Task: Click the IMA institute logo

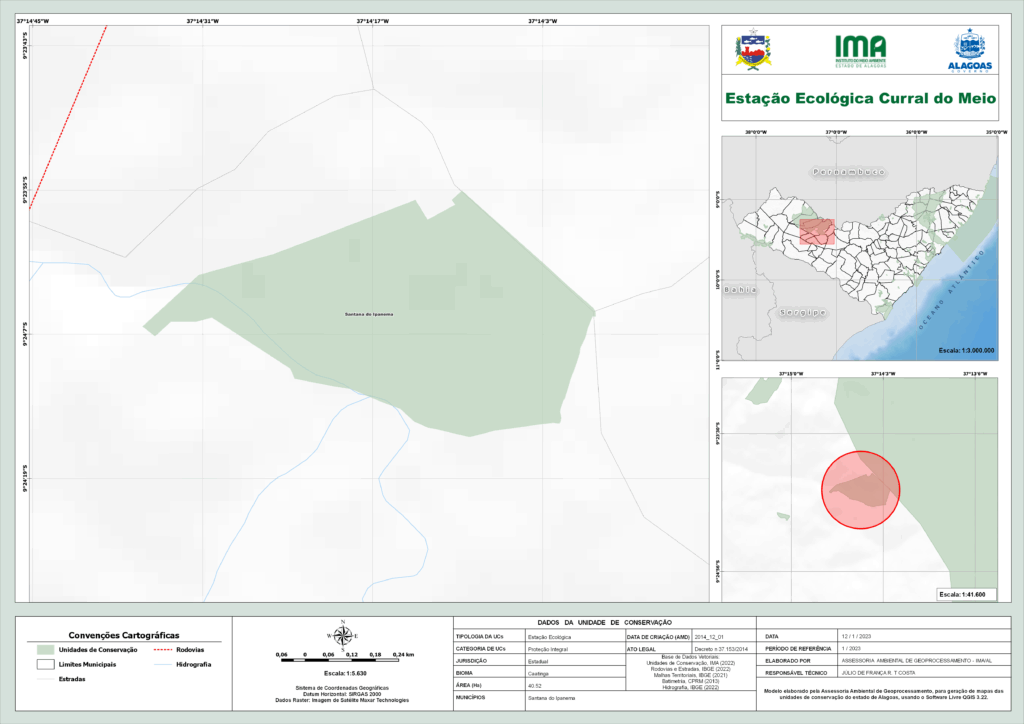Action: 860,49
